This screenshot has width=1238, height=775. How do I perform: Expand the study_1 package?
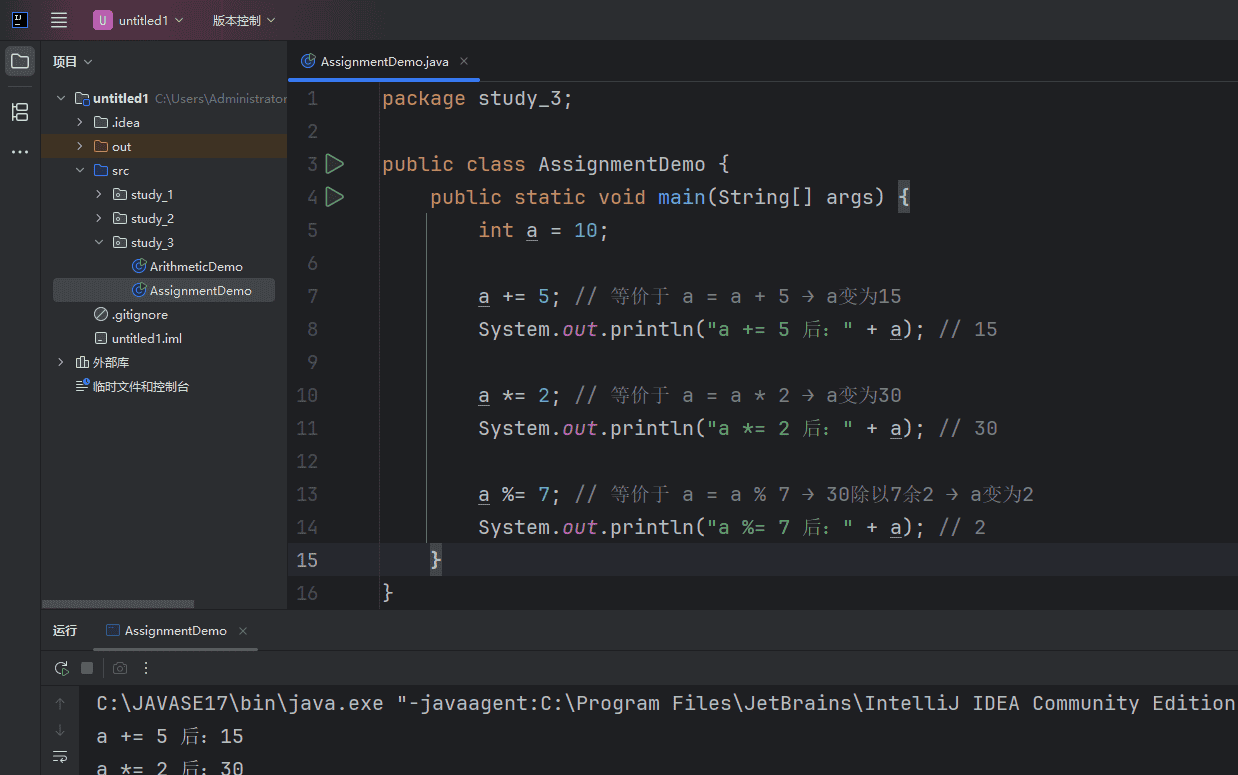[x=99, y=194]
